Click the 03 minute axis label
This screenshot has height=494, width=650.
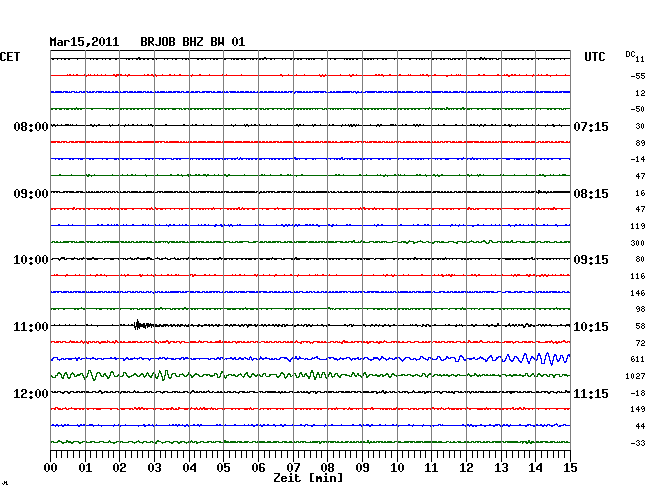click(154, 468)
